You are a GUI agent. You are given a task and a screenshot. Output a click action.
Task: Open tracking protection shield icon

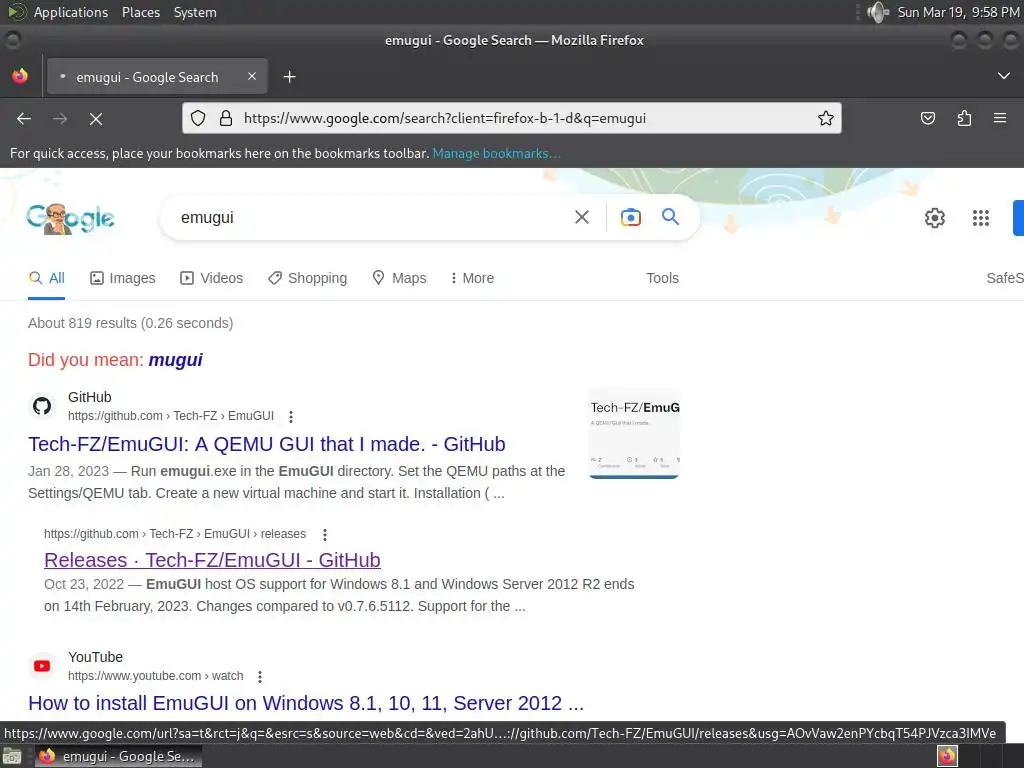point(198,118)
